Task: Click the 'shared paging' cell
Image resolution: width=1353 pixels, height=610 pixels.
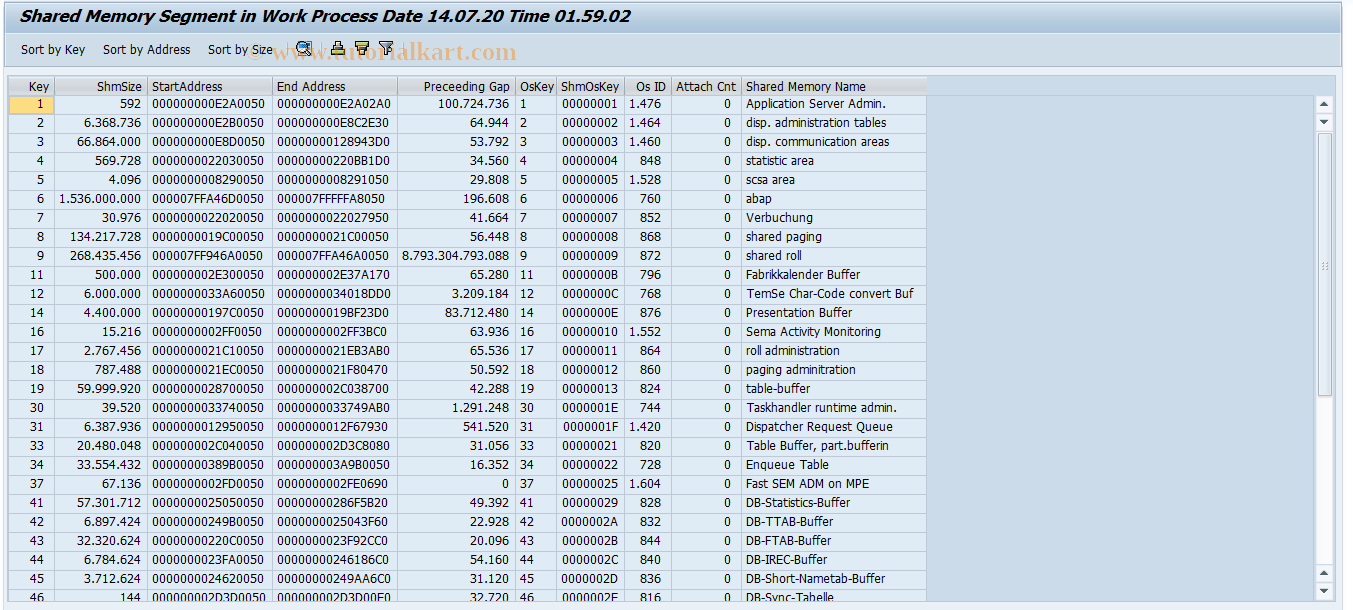Action: click(x=834, y=237)
